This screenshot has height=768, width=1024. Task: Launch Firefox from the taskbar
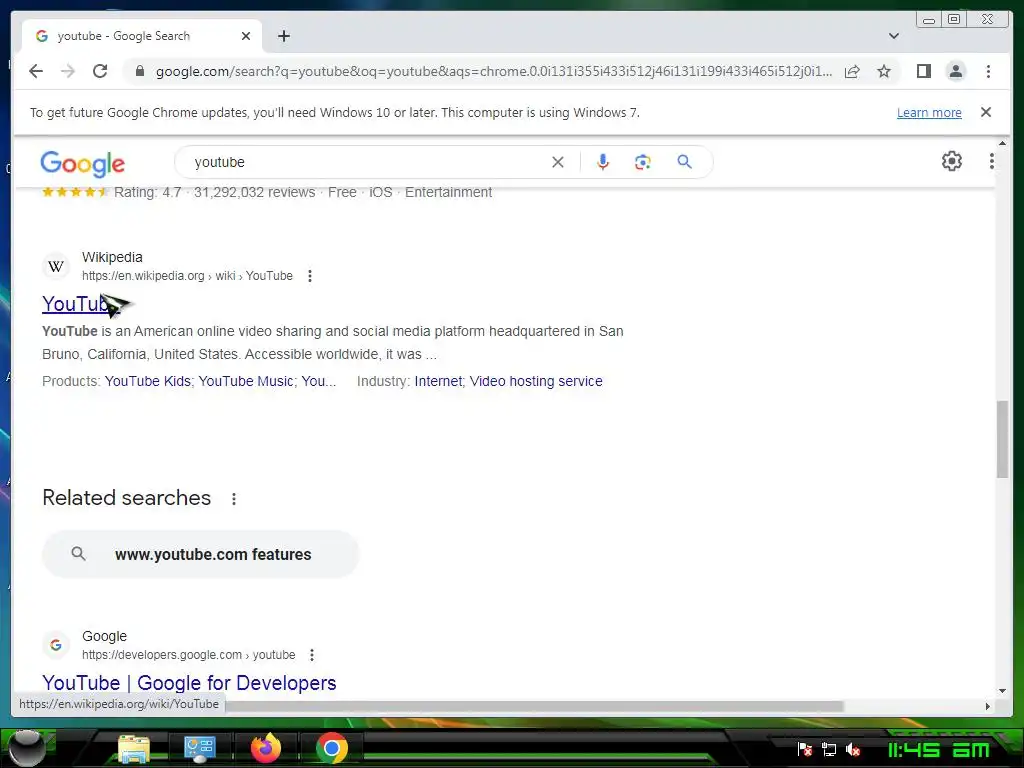pos(266,748)
